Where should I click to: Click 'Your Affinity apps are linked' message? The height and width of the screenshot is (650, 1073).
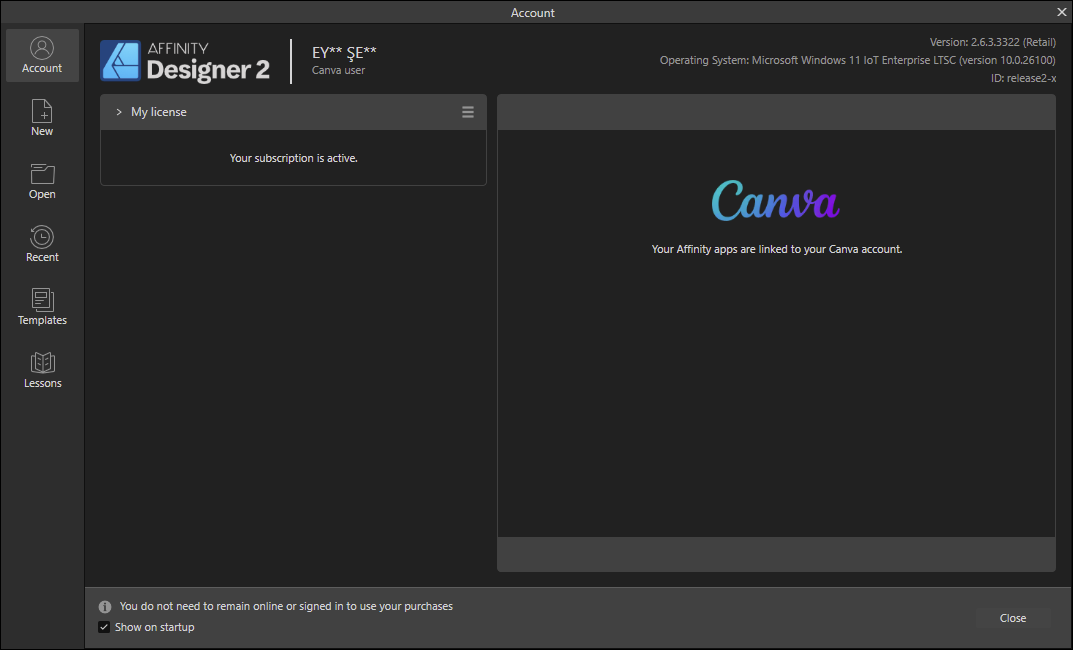point(777,249)
